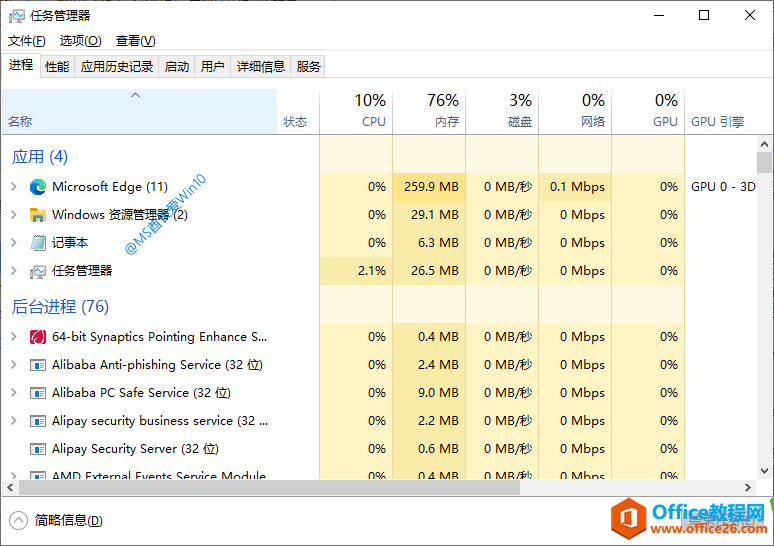Viewport: 774px width, 546px height.
Task: Switch to the 启动 tab
Action: tap(177, 66)
